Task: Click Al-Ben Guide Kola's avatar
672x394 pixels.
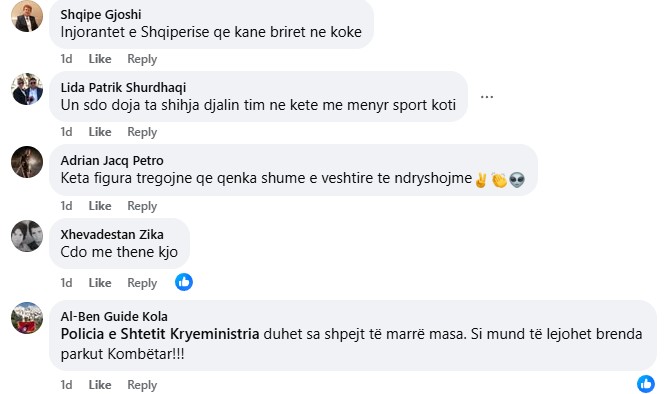Action: point(27,318)
